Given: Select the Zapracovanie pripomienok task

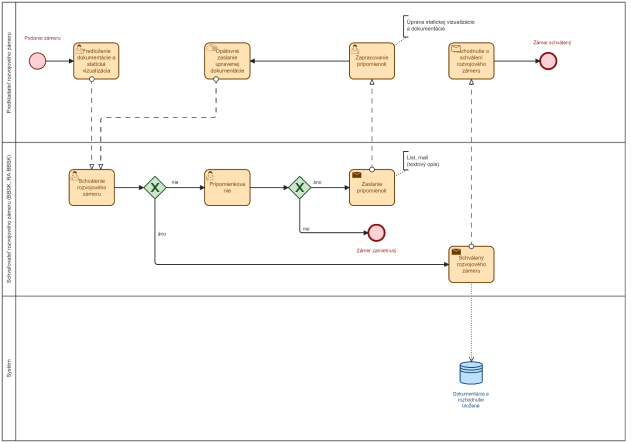Looking at the screenshot, I should click(372, 61).
